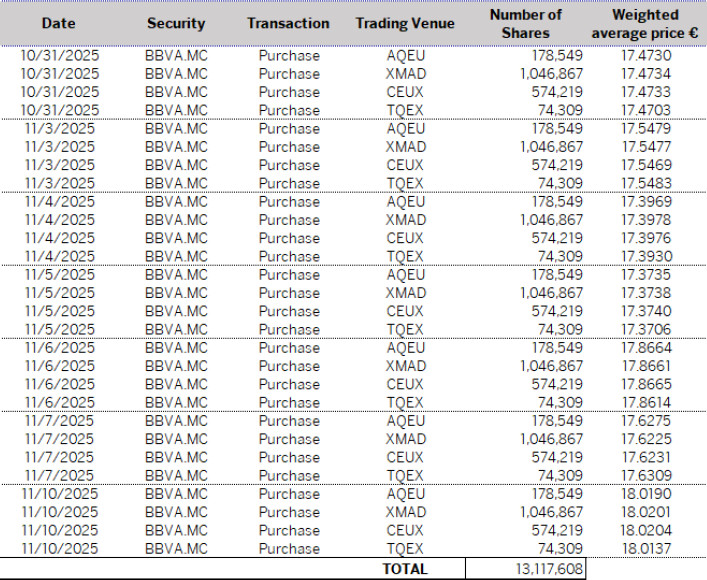Image resolution: width=707 pixels, height=580 pixels.
Task: Click the price value 17.6225
Action: (645, 439)
